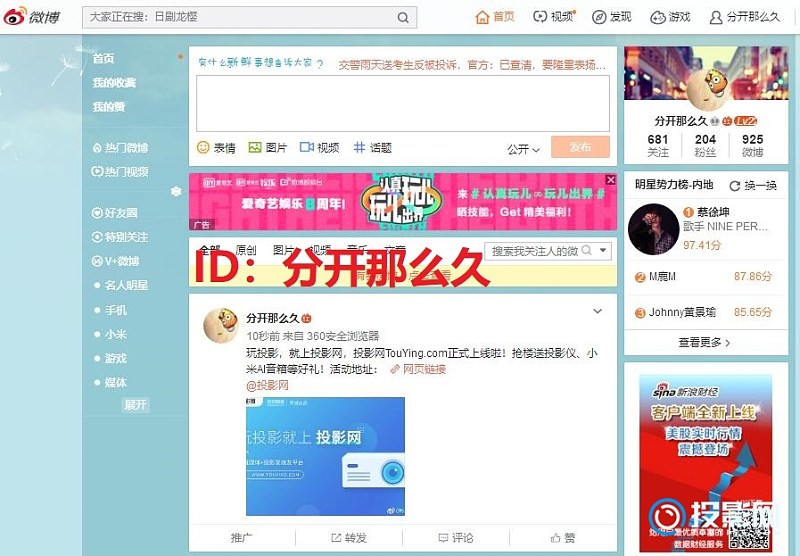Image resolution: width=800 pixels, height=556 pixels.
Task: Open the @投影网 mention
Action: pos(267,385)
